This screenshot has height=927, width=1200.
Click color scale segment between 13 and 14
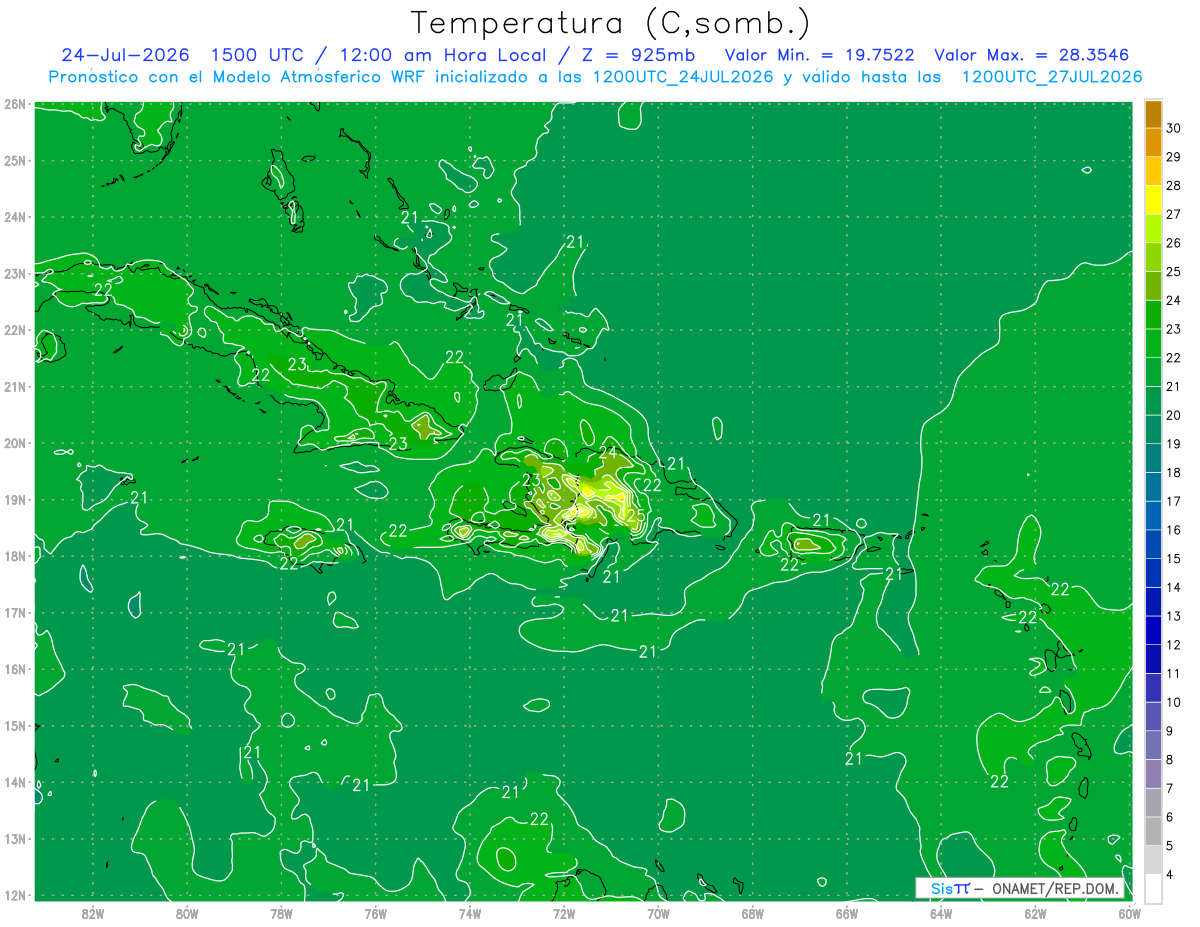(1153, 602)
